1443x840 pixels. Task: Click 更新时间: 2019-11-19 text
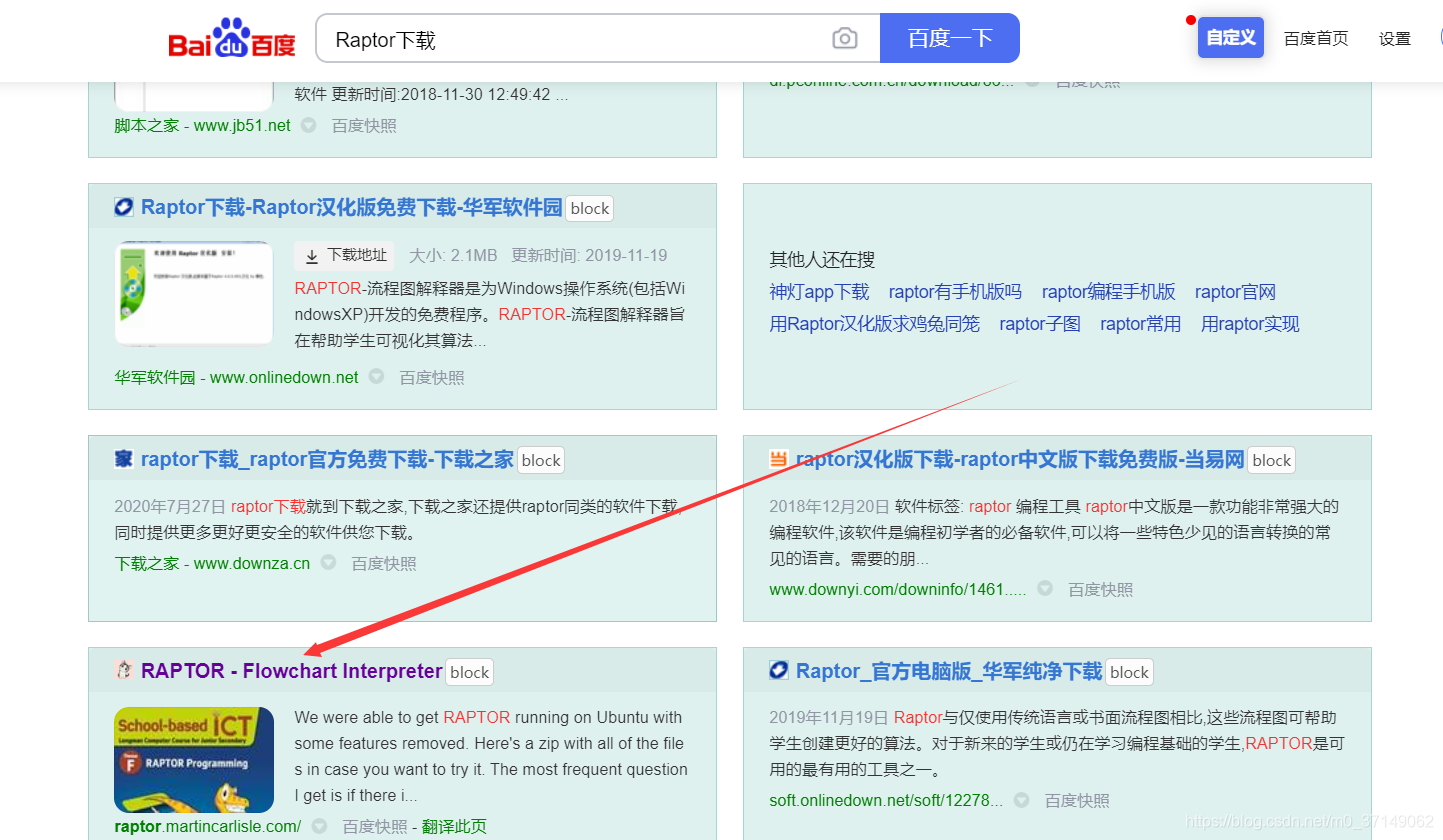click(589, 255)
